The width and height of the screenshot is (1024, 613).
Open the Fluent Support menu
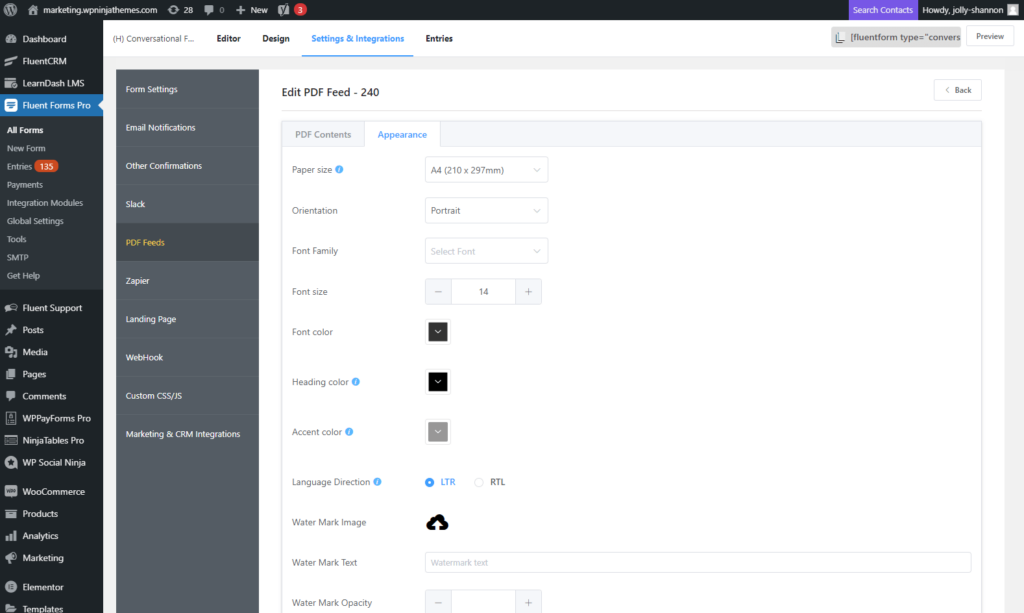[x=48, y=307]
